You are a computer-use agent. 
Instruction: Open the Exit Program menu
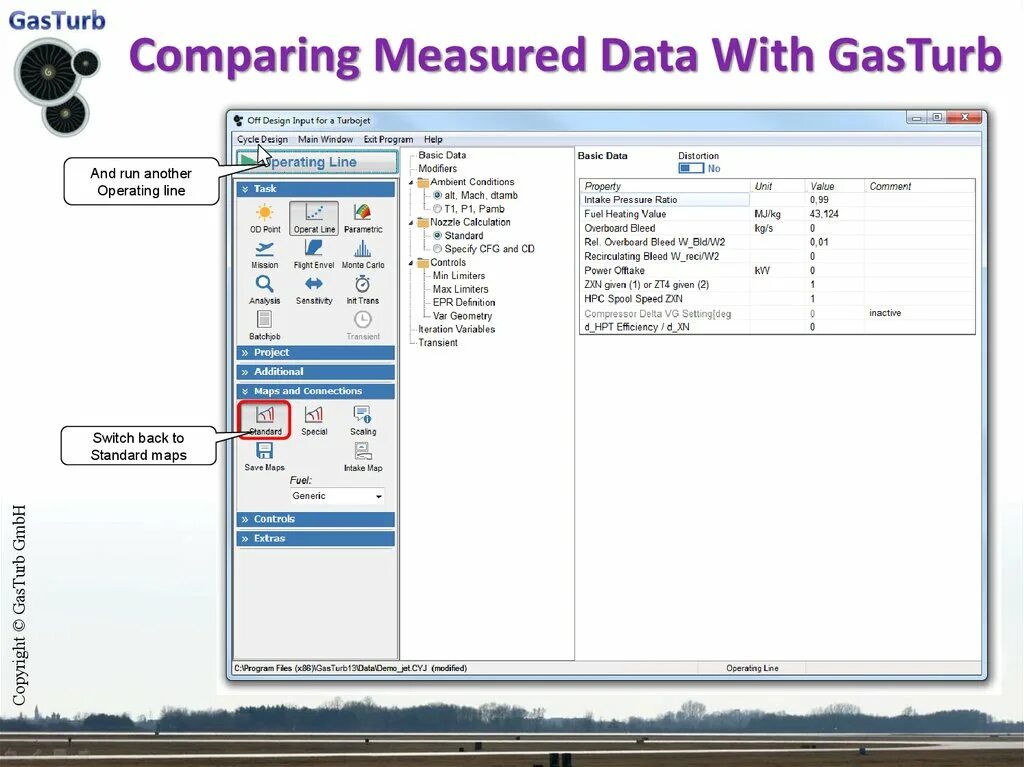tap(388, 139)
